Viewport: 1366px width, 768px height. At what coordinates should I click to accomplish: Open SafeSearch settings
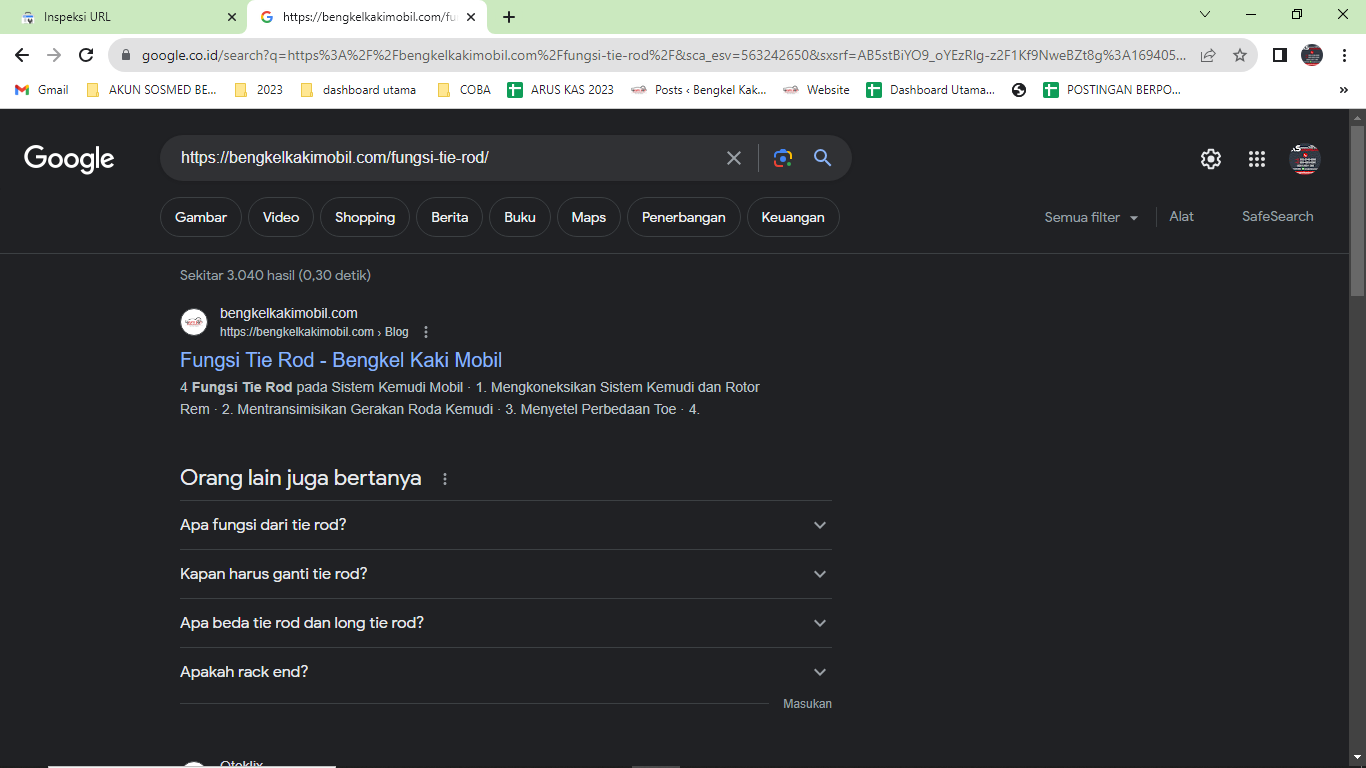point(1277,217)
